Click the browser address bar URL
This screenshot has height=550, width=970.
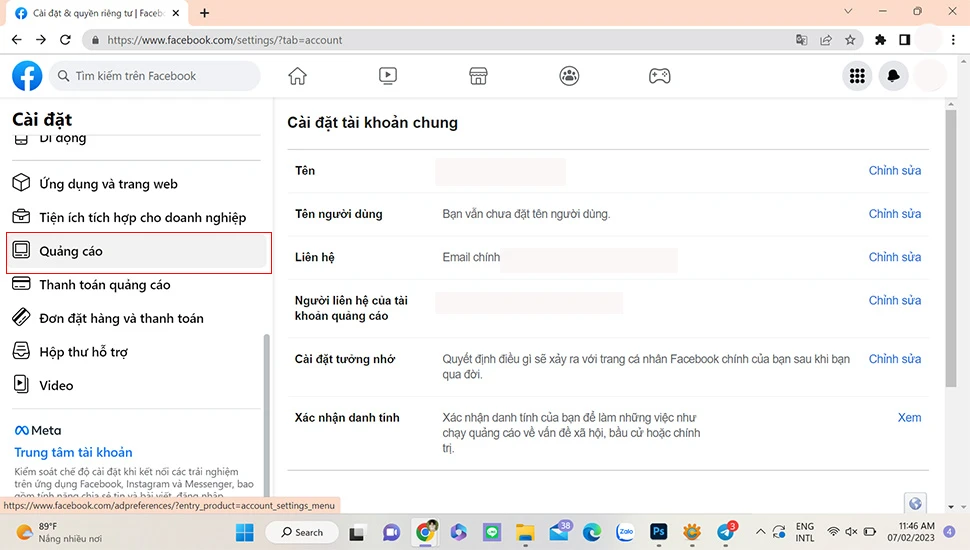[225, 40]
